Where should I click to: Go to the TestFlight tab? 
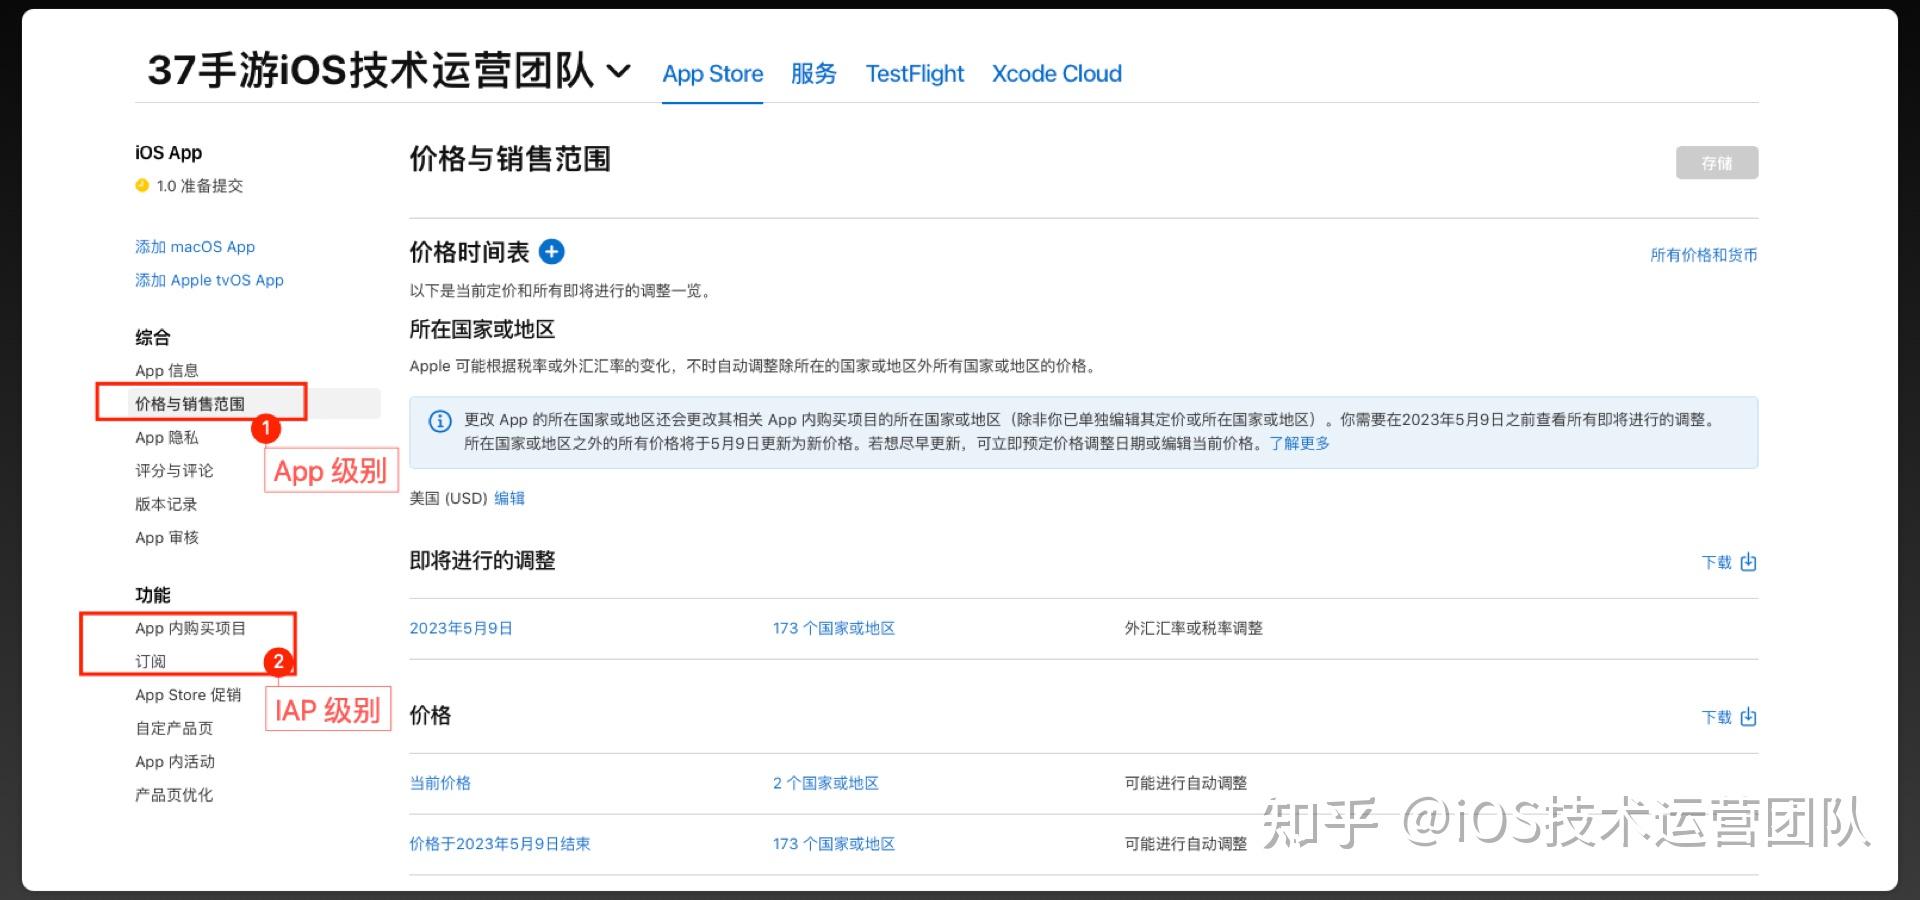[x=914, y=74]
